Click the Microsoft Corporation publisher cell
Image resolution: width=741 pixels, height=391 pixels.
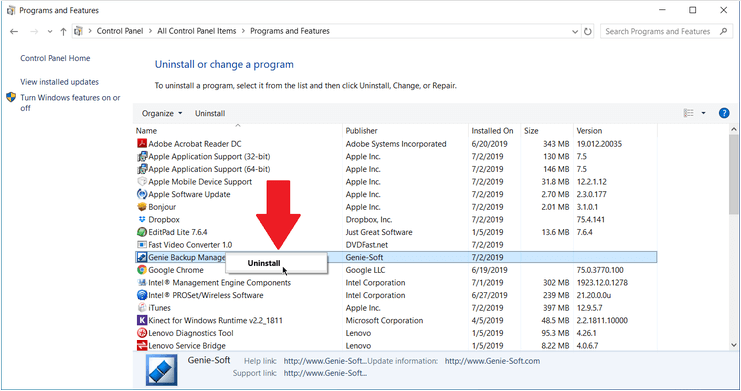tap(384, 321)
